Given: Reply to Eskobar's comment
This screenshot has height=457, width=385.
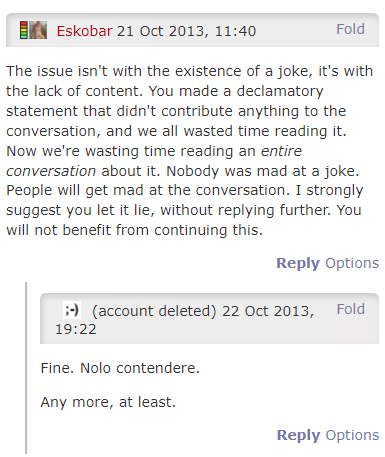Looking at the screenshot, I should [298, 263].
